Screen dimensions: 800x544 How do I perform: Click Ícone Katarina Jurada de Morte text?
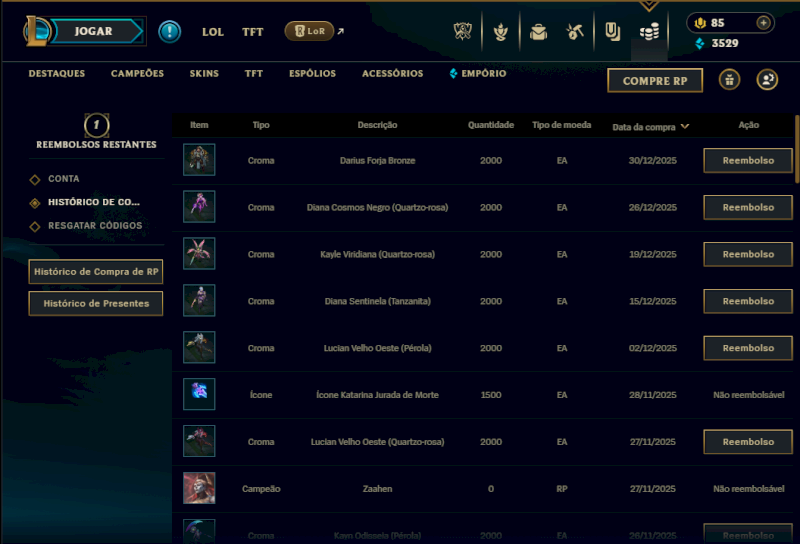[377, 395]
